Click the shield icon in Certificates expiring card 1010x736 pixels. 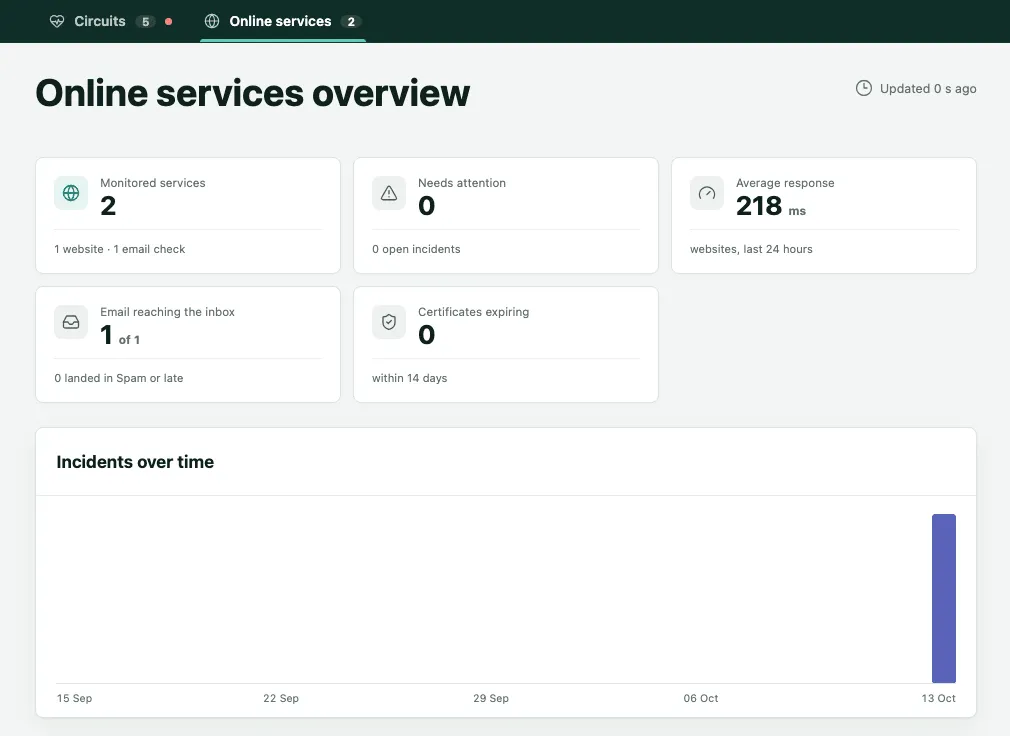pyautogui.click(x=389, y=322)
